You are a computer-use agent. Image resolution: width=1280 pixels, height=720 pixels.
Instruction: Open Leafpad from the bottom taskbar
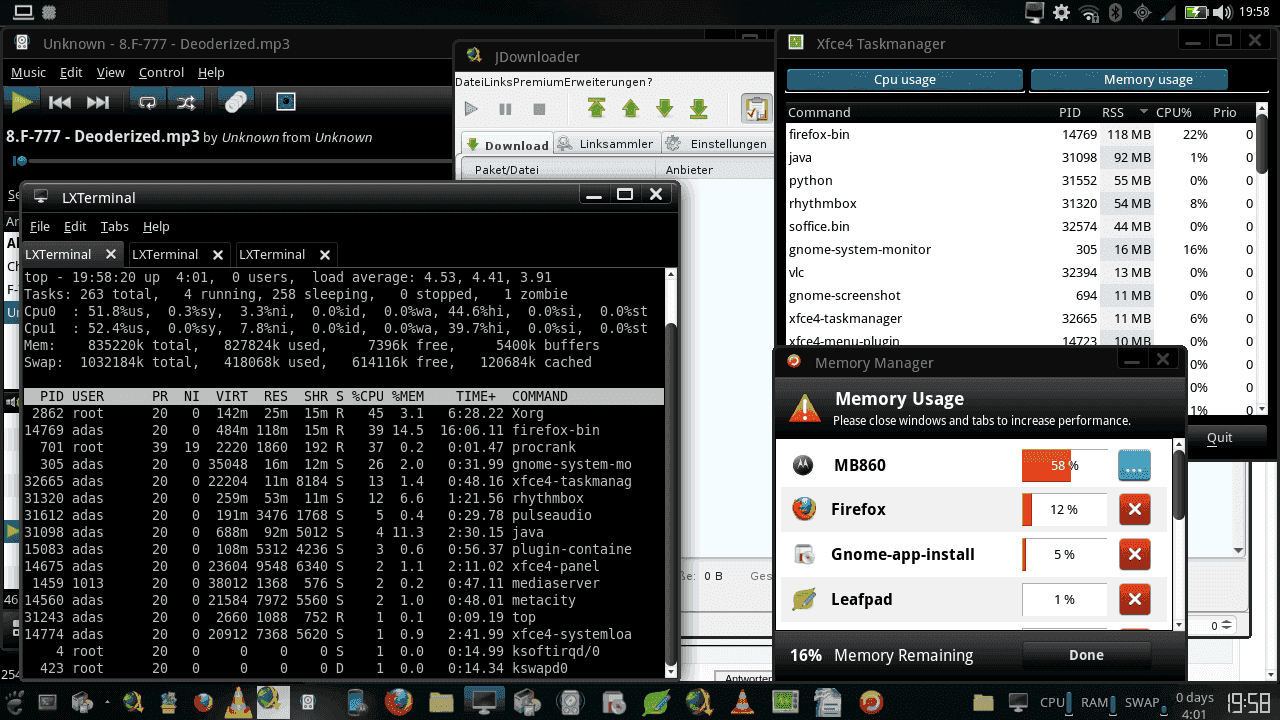[655, 702]
